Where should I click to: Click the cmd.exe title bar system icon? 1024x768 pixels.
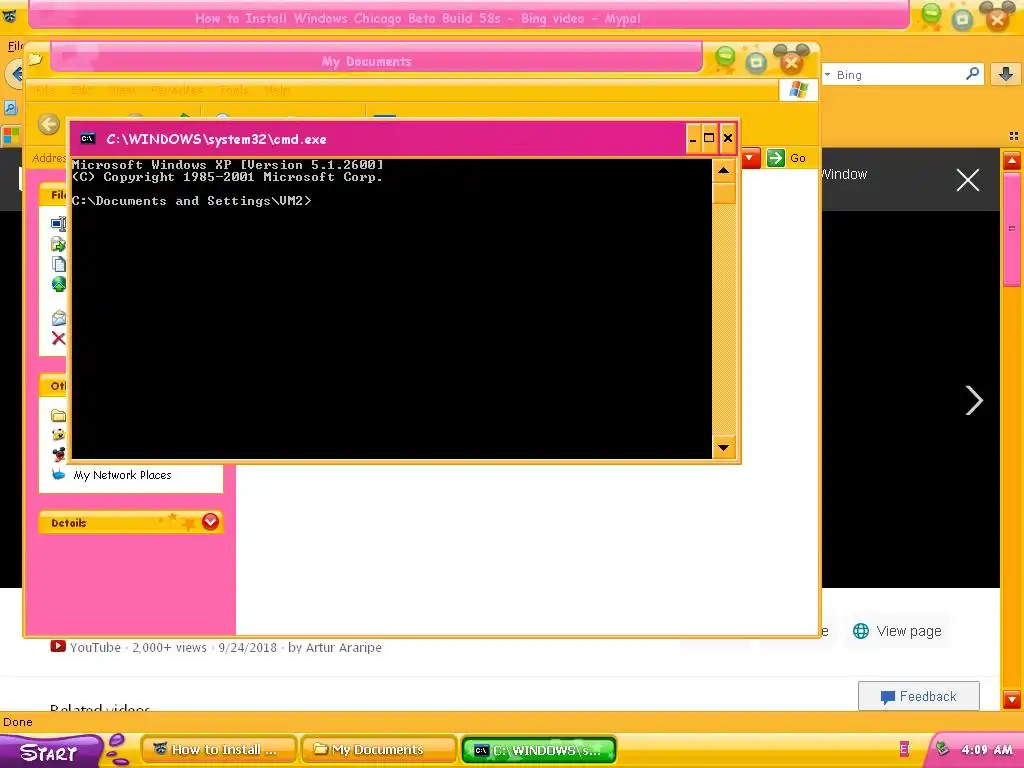pyautogui.click(x=88, y=138)
